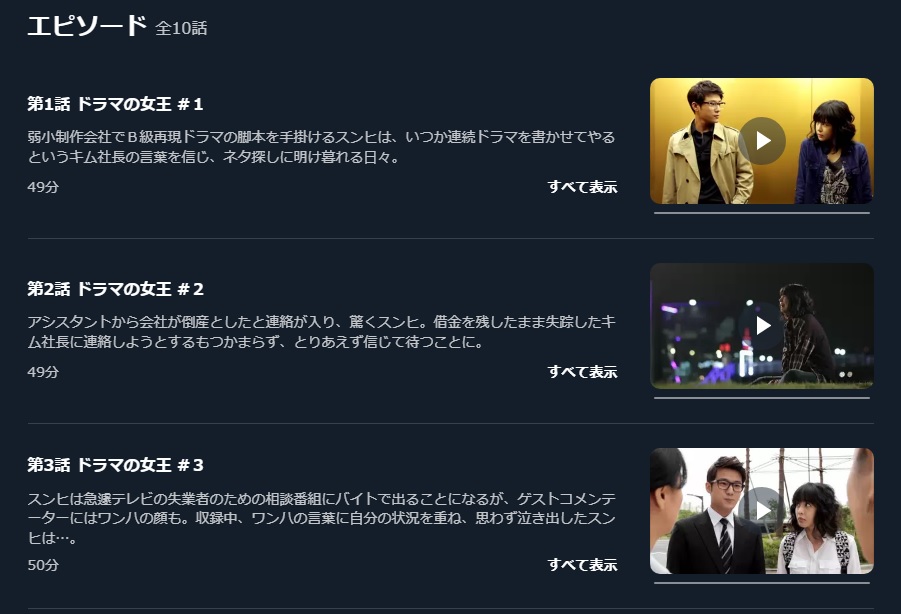Click the episode 1 description starting 弱小制作会社

321,147
